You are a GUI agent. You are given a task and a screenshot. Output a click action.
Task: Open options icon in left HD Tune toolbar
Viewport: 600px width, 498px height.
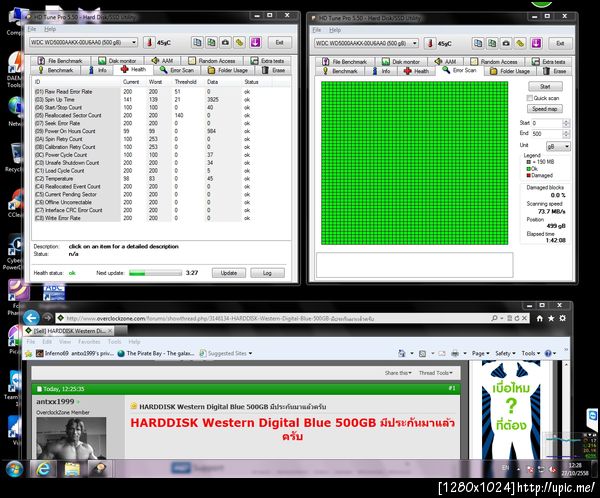pyautogui.click(x=240, y=42)
